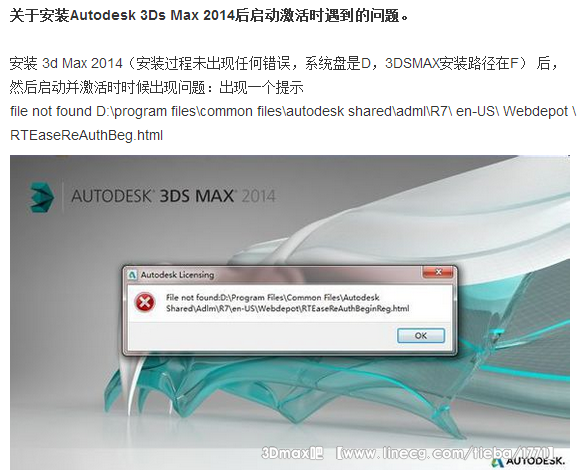Click the red error X icon
This screenshot has height=470, width=583.
(145, 302)
